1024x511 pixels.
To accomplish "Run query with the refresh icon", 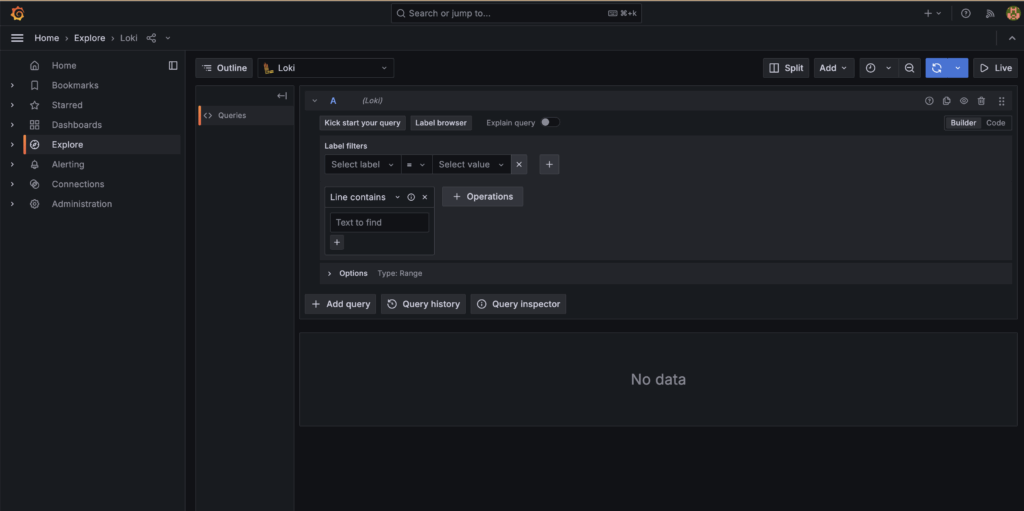I will pyautogui.click(x=936, y=68).
